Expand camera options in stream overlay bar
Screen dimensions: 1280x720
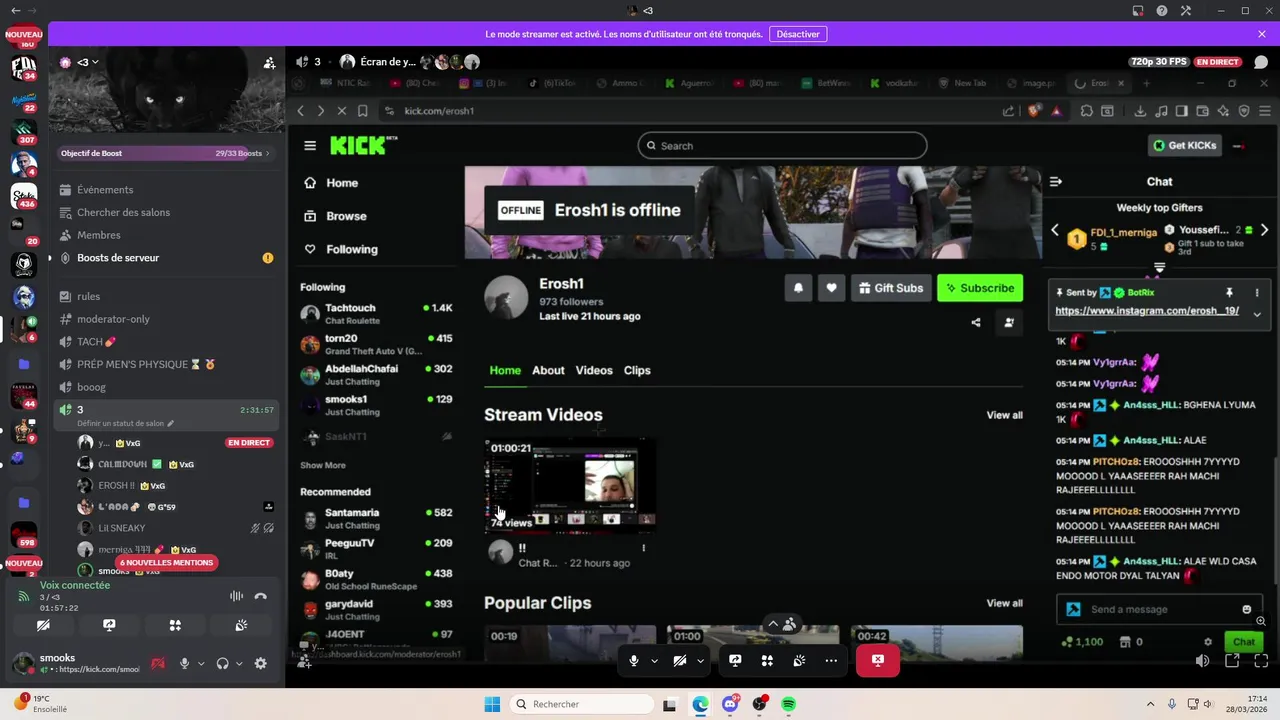pyautogui.click(x=700, y=661)
